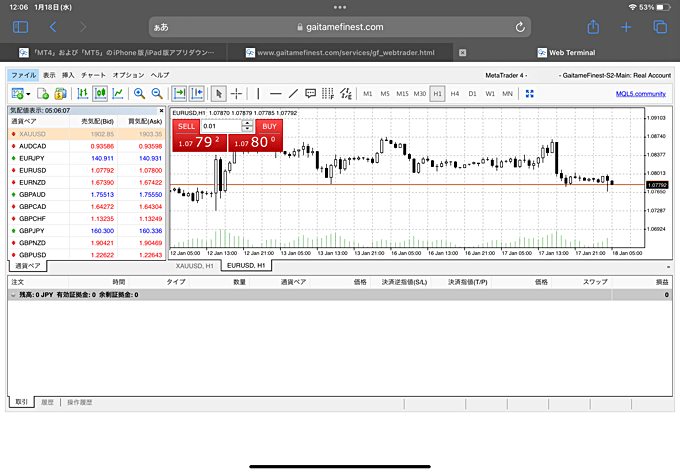Set M15 timeframe
The width and height of the screenshot is (680, 473).
(402, 94)
